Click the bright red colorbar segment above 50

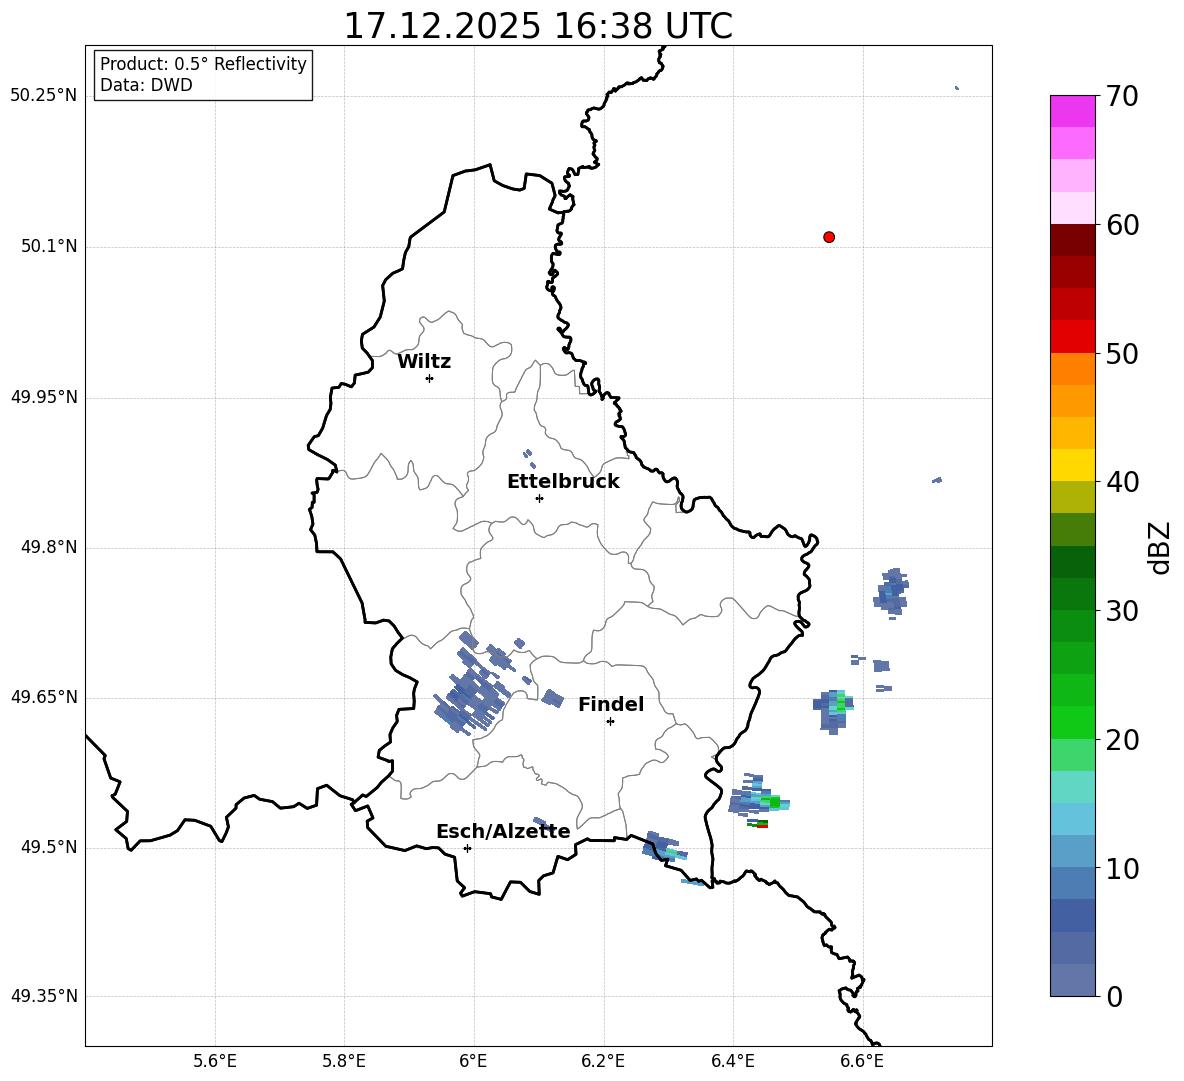click(x=1072, y=337)
